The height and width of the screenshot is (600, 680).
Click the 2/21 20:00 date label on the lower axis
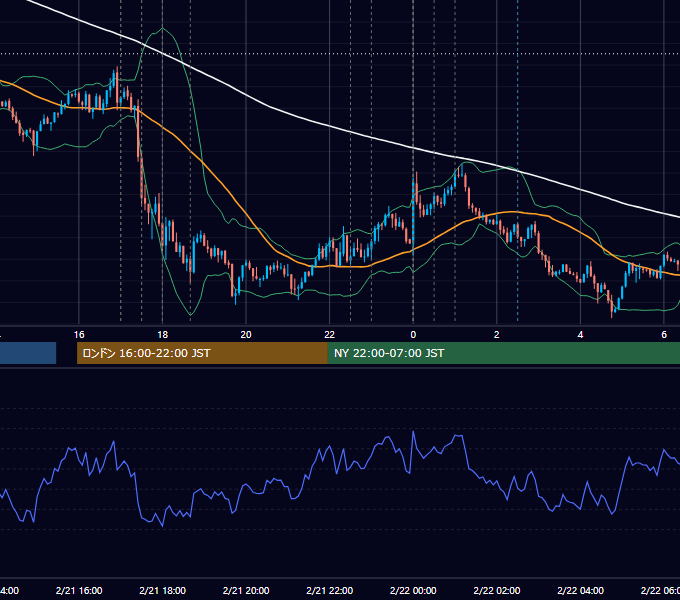246,590
